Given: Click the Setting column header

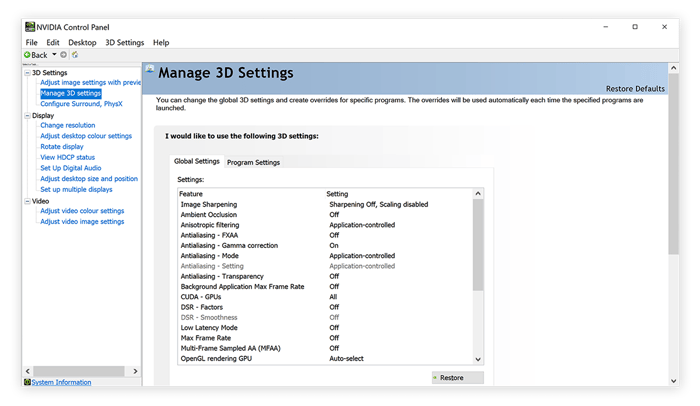Looking at the screenshot, I should (x=337, y=194).
